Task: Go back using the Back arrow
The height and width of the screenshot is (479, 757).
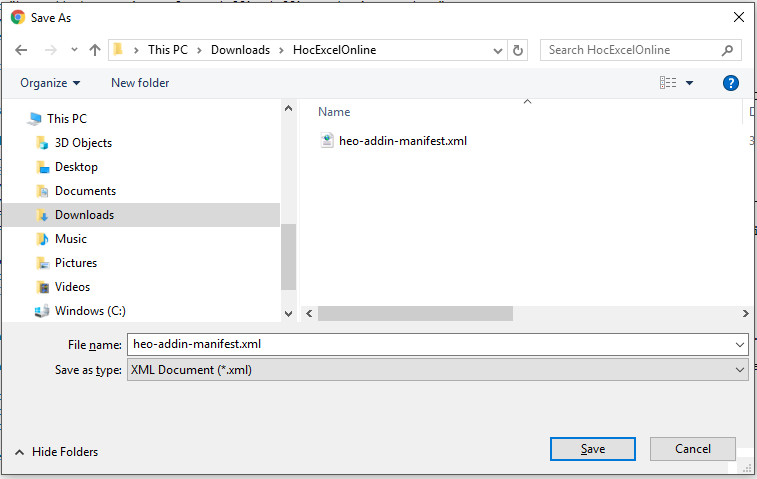Action: pyautogui.click(x=21, y=50)
